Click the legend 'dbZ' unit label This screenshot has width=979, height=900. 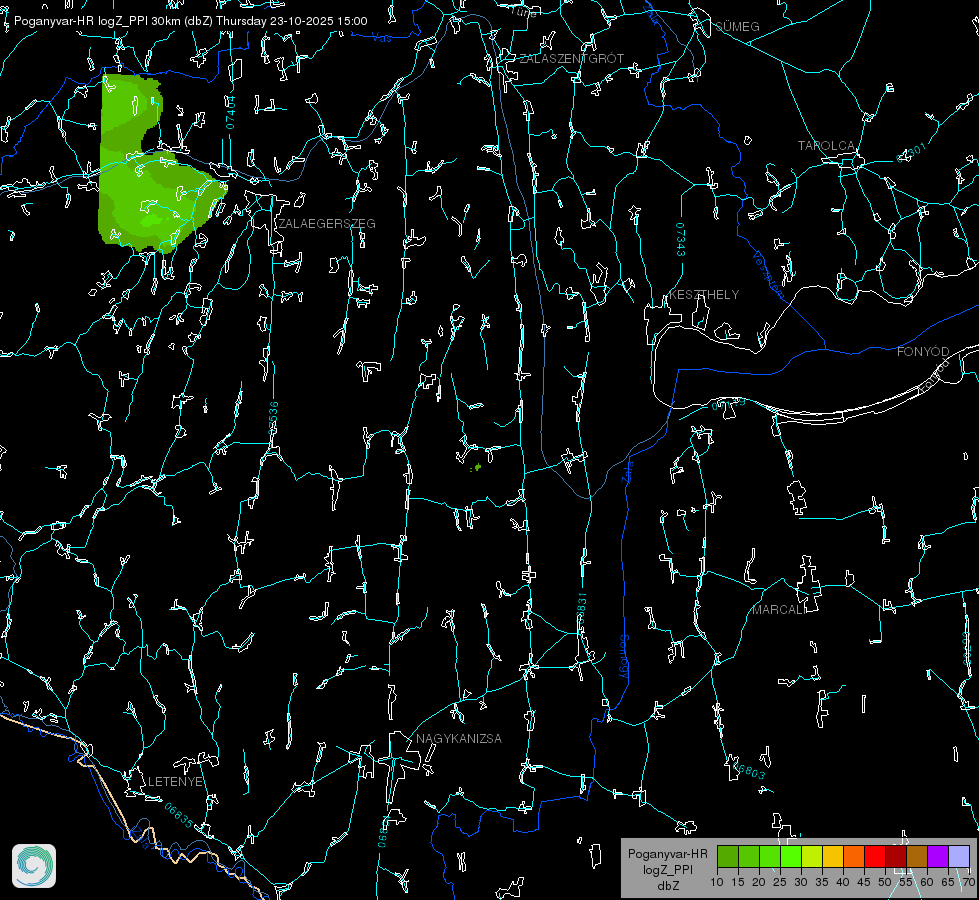(667, 886)
